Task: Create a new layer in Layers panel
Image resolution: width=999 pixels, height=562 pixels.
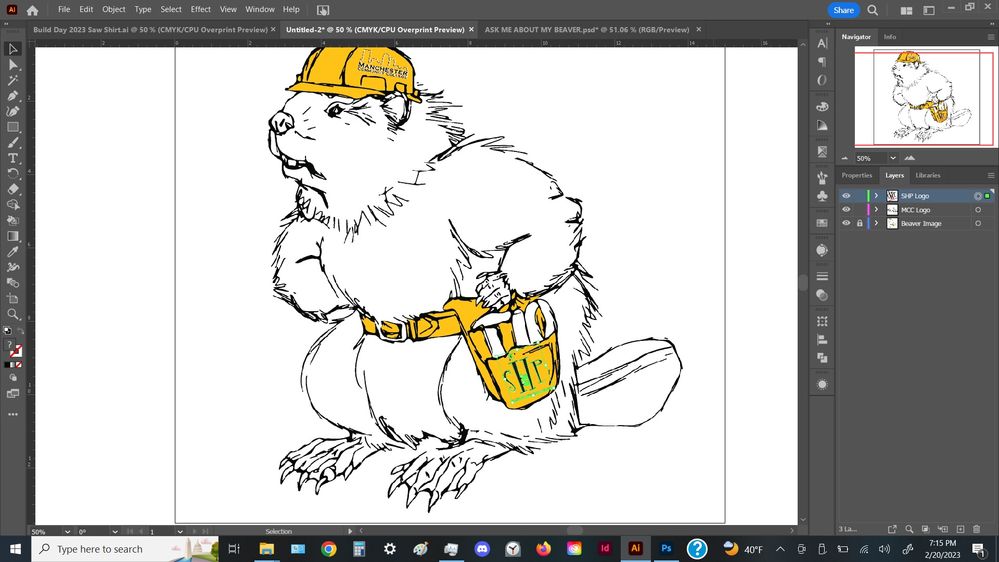Action: [x=960, y=529]
